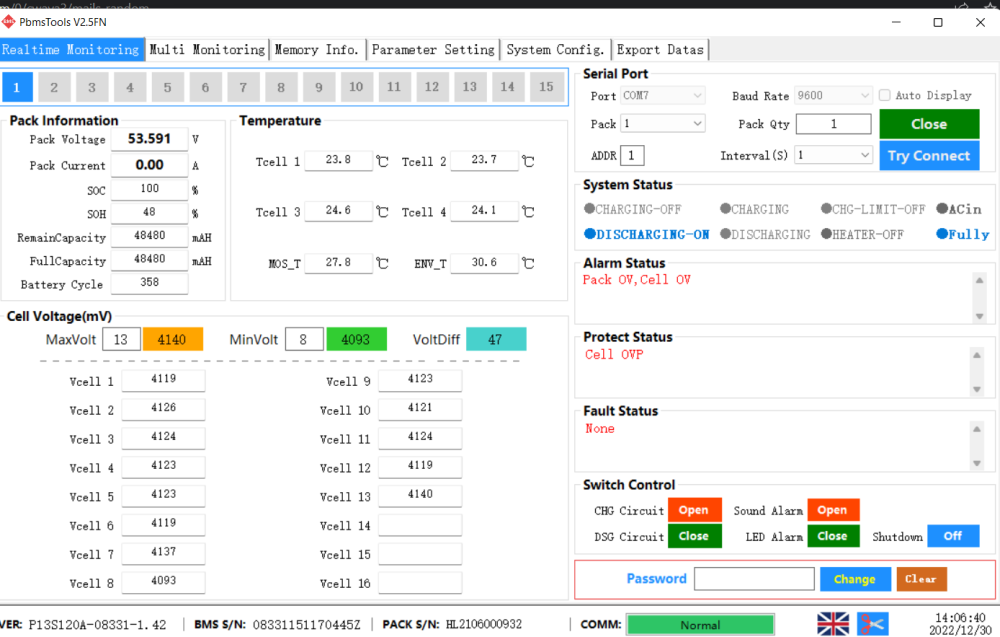Click the PbmsTools app logo icon
The height and width of the screenshot is (637, 1000).
pyautogui.click(x=8, y=22)
